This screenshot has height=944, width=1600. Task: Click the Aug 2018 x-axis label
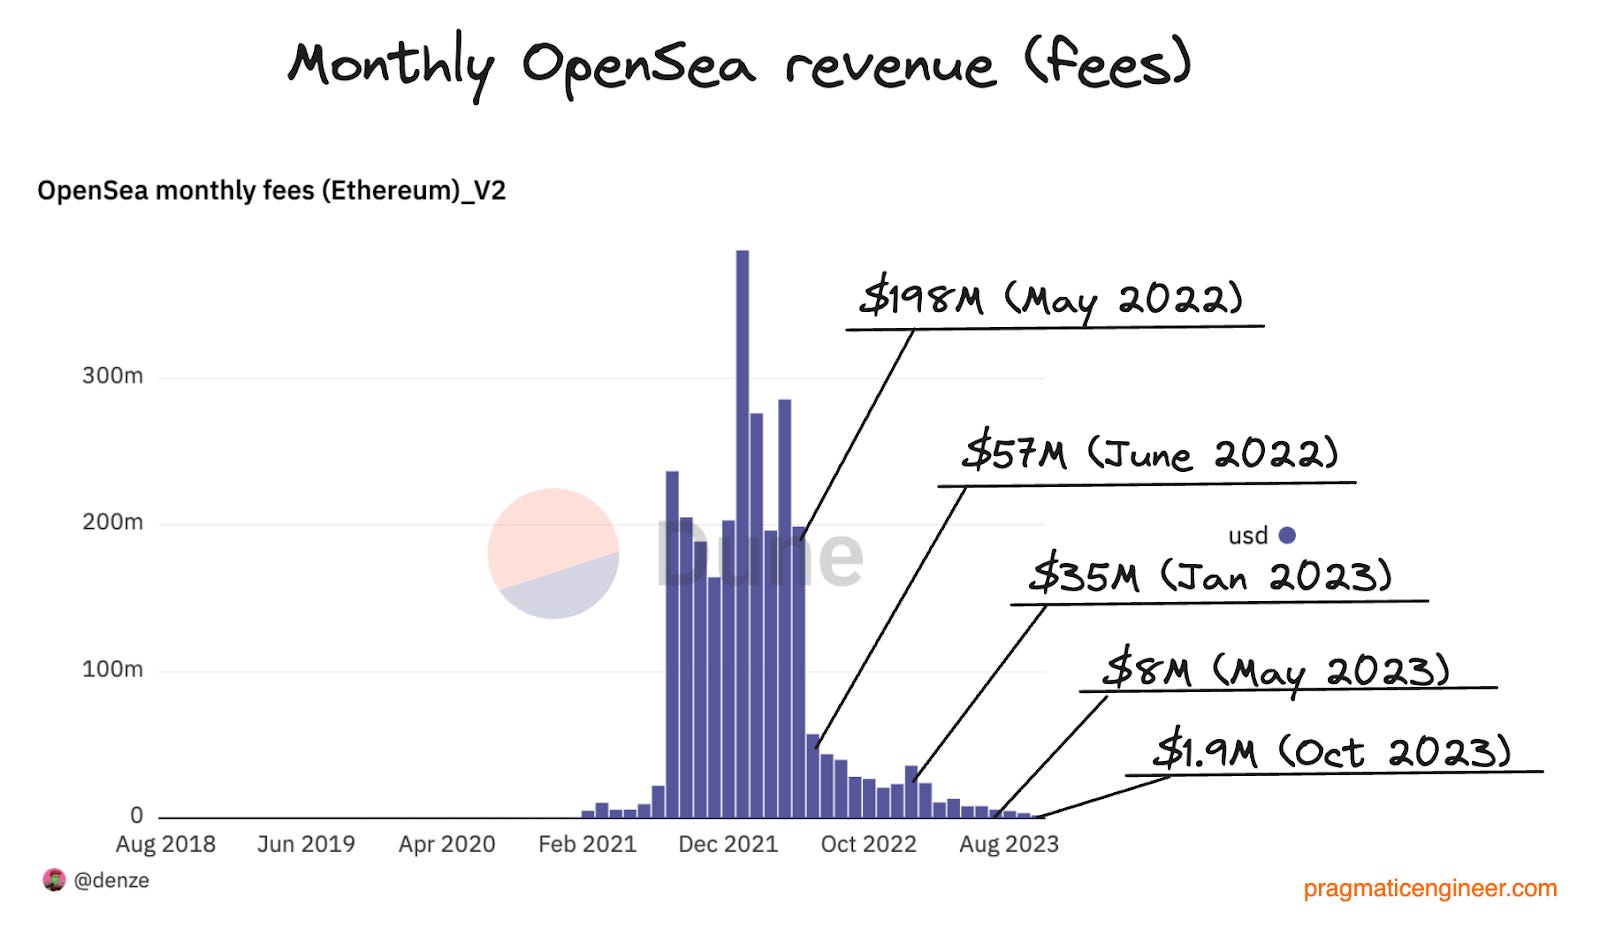pyautogui.click(x=166, y=844)
